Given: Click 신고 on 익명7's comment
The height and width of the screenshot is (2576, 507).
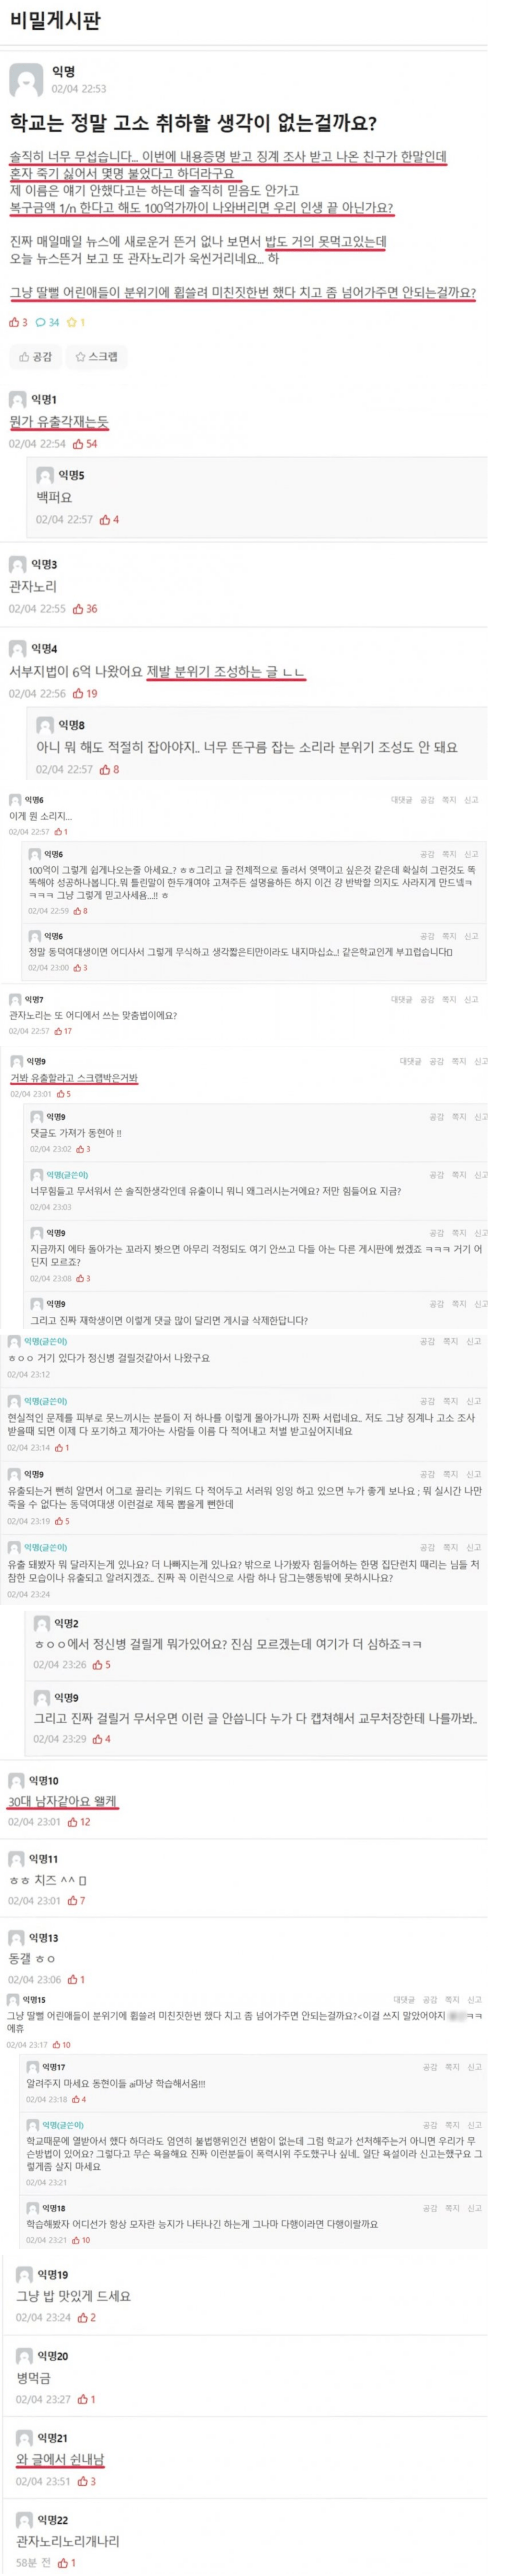Looking at the screenshot, I should 471,999.
